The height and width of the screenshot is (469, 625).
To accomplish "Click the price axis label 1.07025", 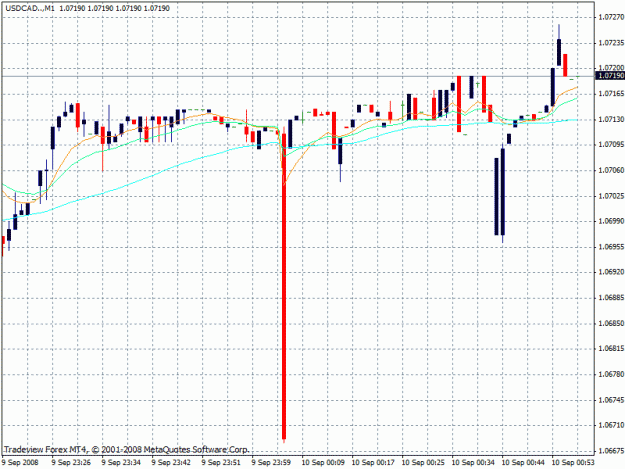I will 611,196.
